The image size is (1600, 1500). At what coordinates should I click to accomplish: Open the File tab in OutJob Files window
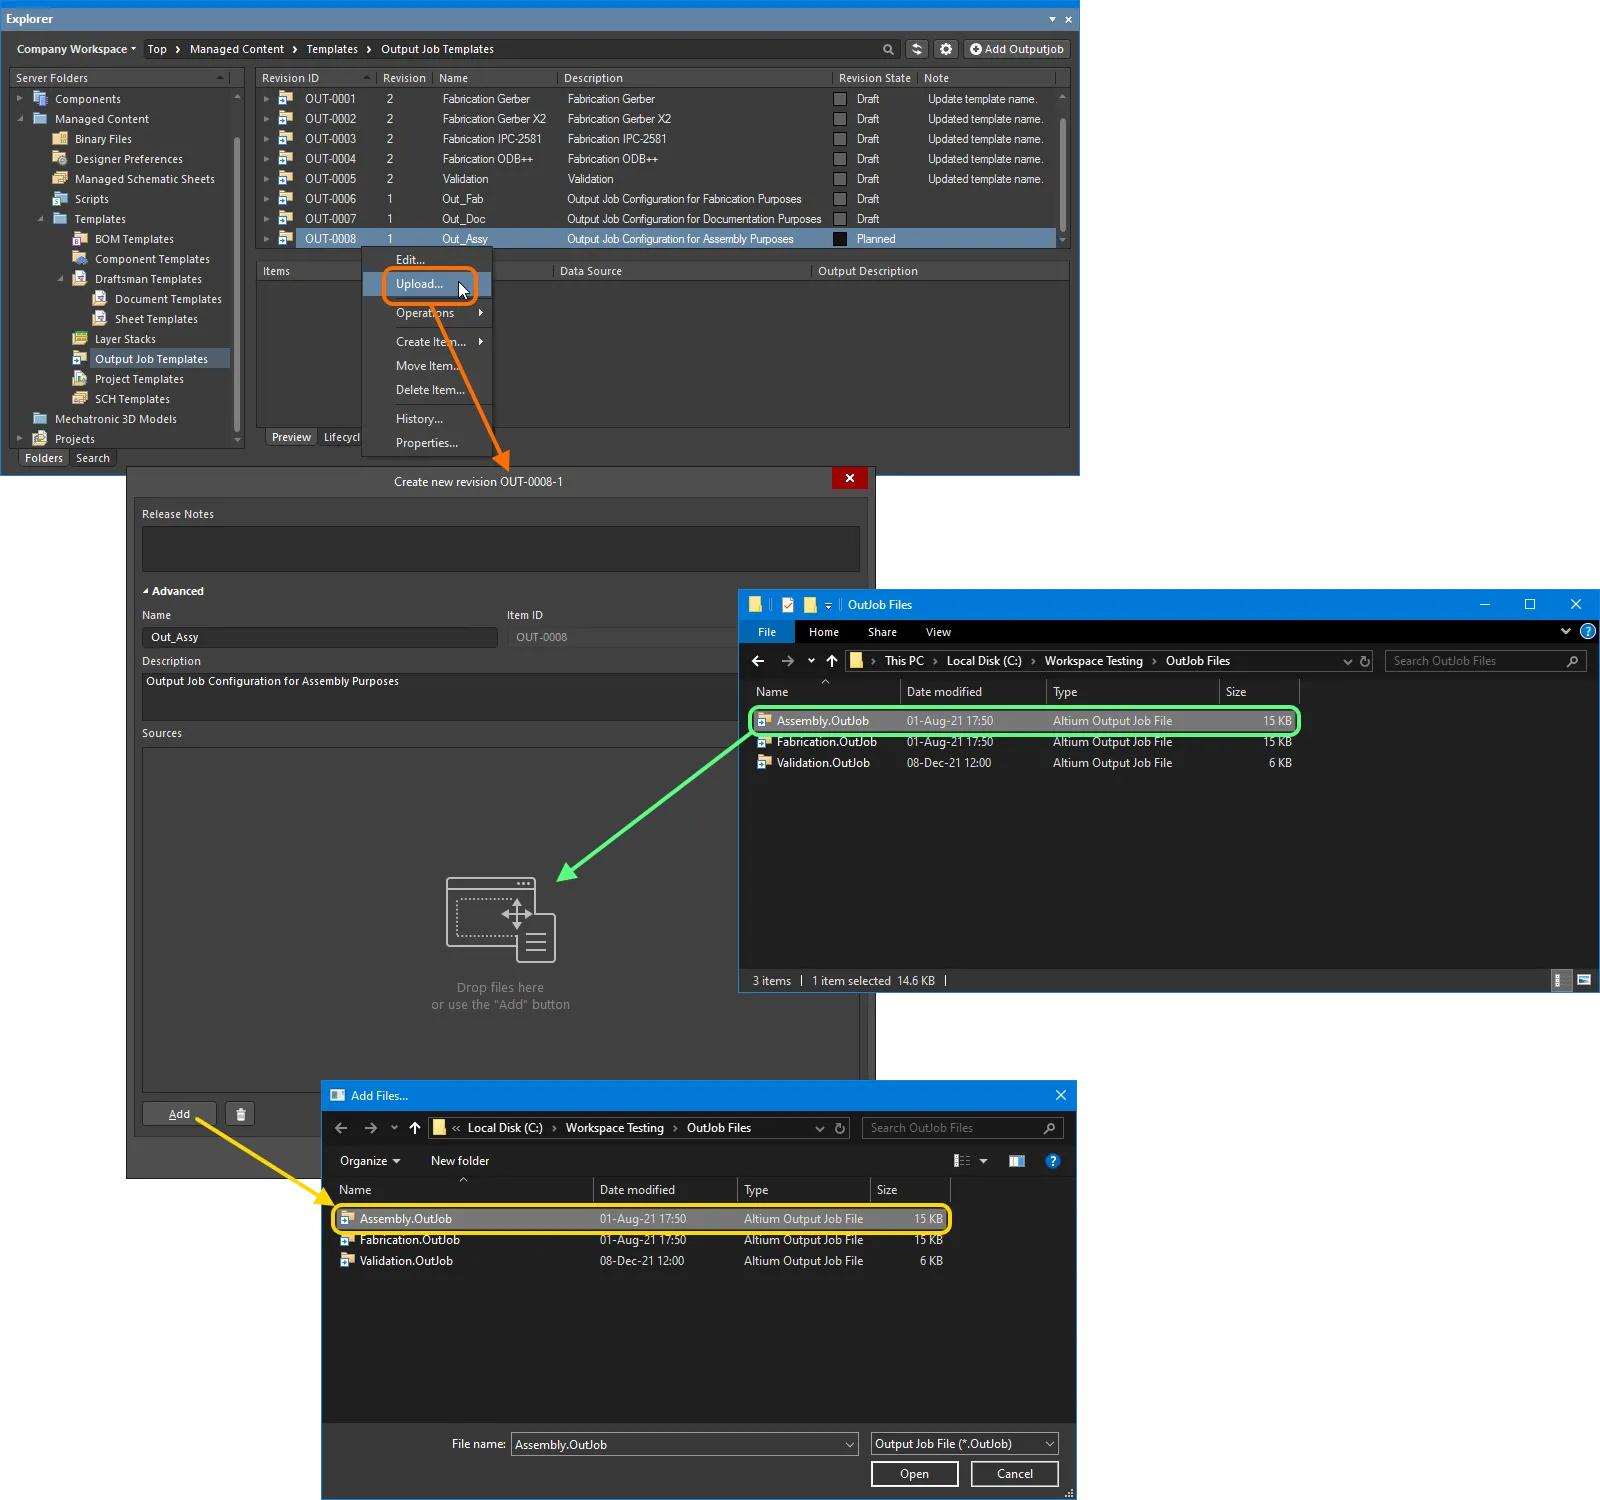point(767,632)
